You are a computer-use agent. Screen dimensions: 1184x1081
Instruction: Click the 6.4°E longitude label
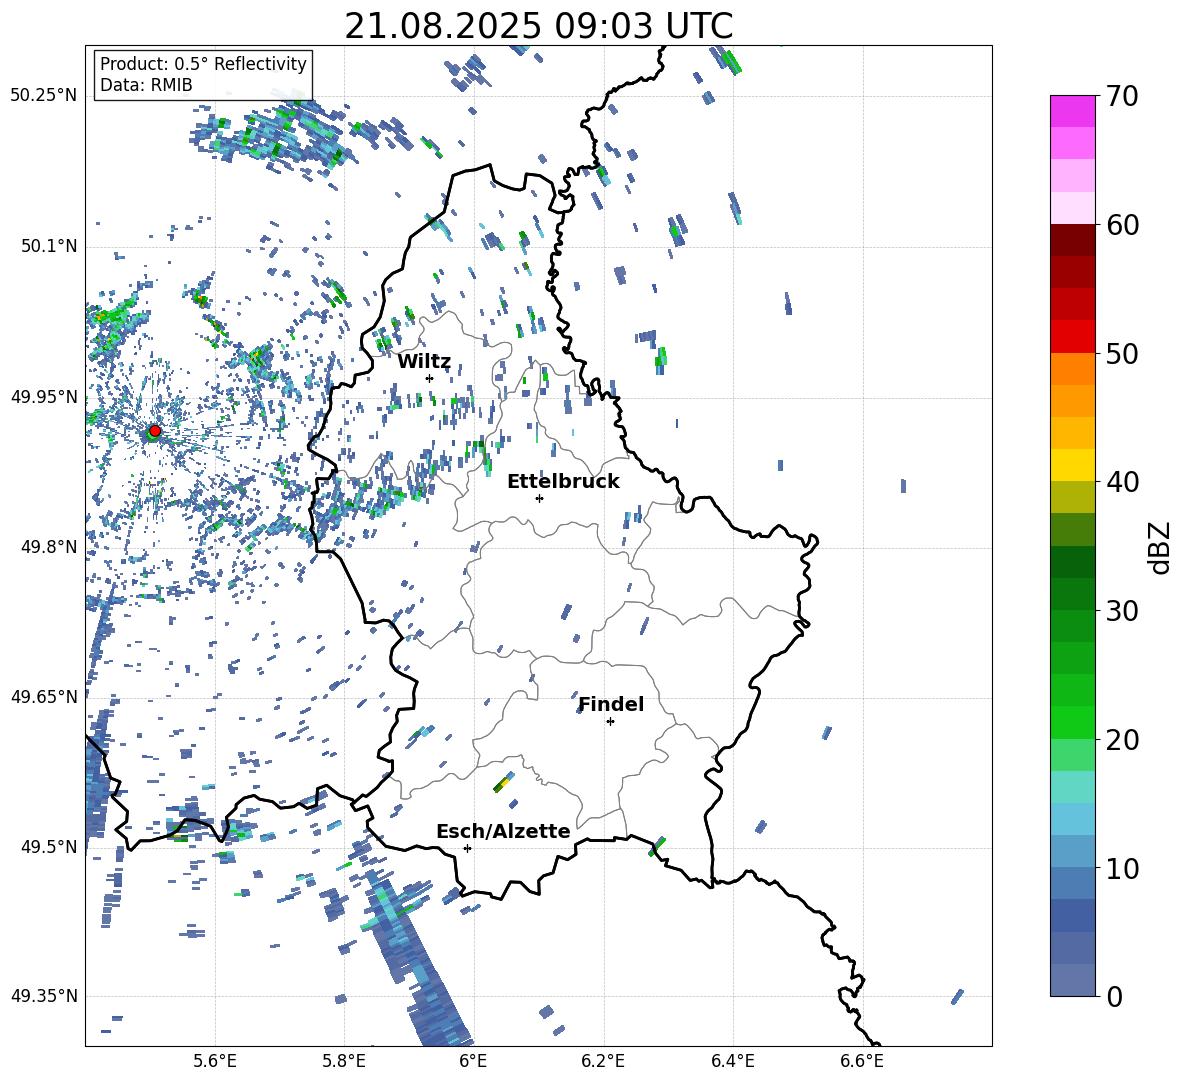point(732,1061)
